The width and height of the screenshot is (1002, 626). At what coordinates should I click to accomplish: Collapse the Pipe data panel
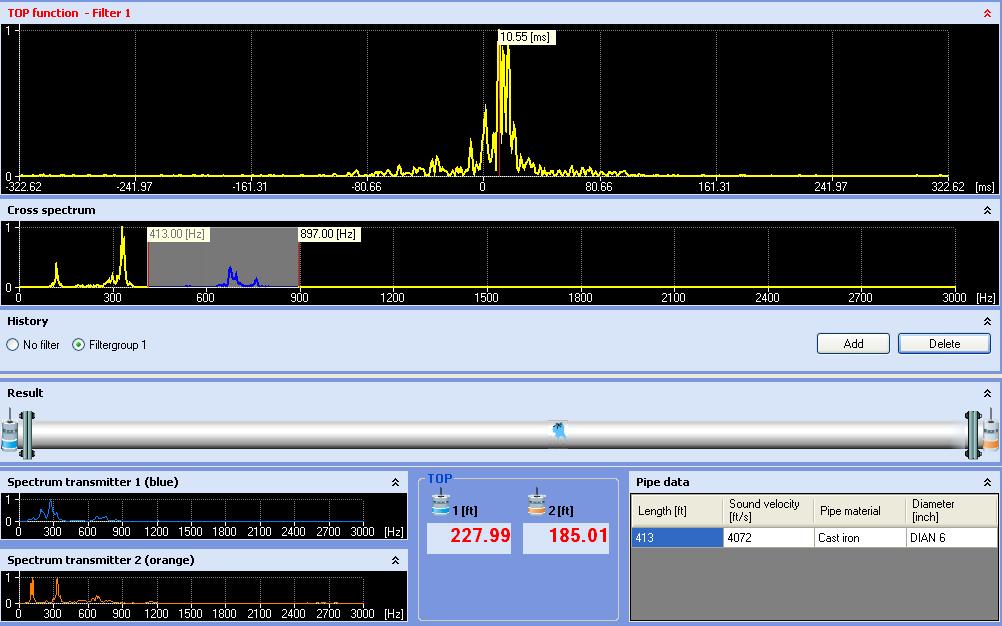point(988,482)
